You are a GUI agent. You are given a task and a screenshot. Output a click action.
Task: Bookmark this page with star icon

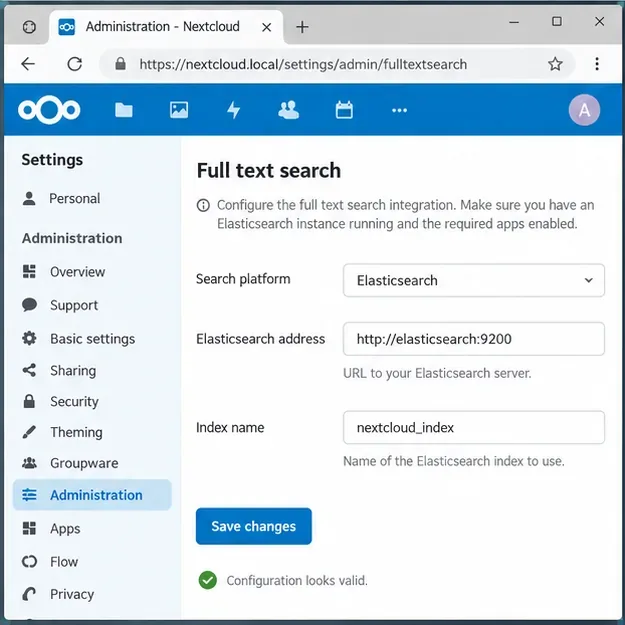(555, 64)
